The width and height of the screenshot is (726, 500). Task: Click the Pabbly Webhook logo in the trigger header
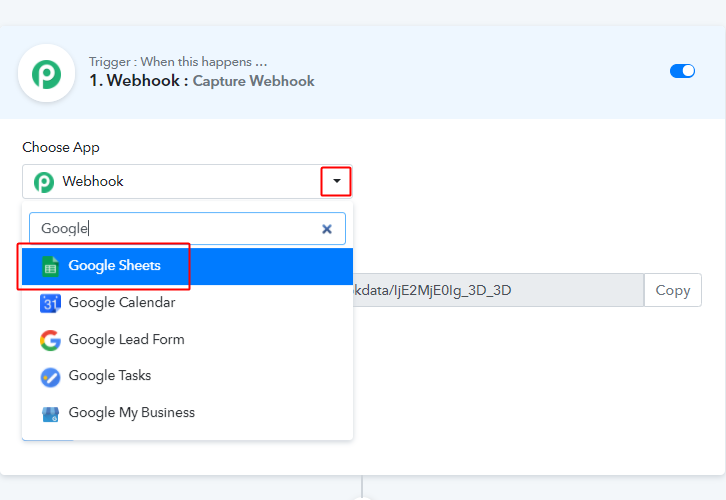point(46,74)
